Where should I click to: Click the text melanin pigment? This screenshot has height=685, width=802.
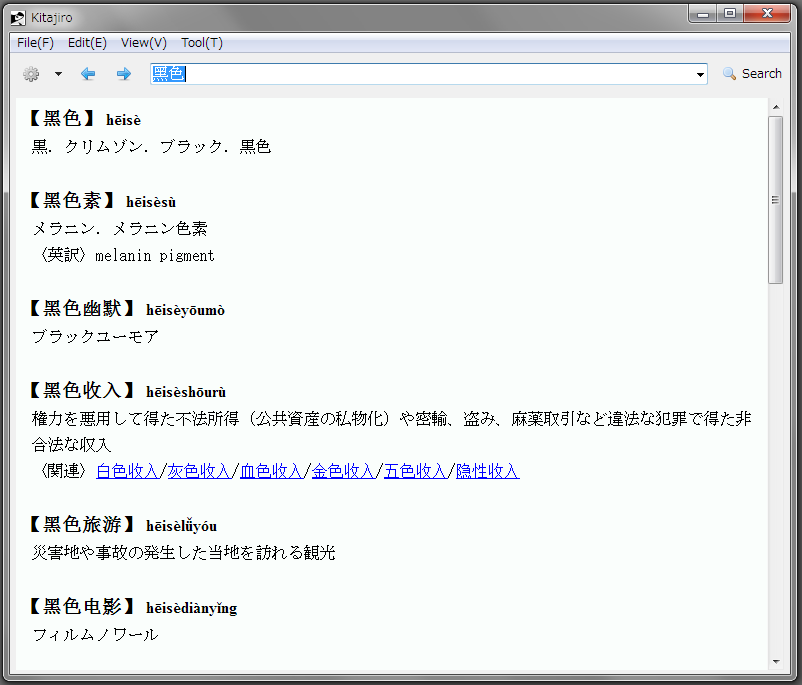pos(155,255)
